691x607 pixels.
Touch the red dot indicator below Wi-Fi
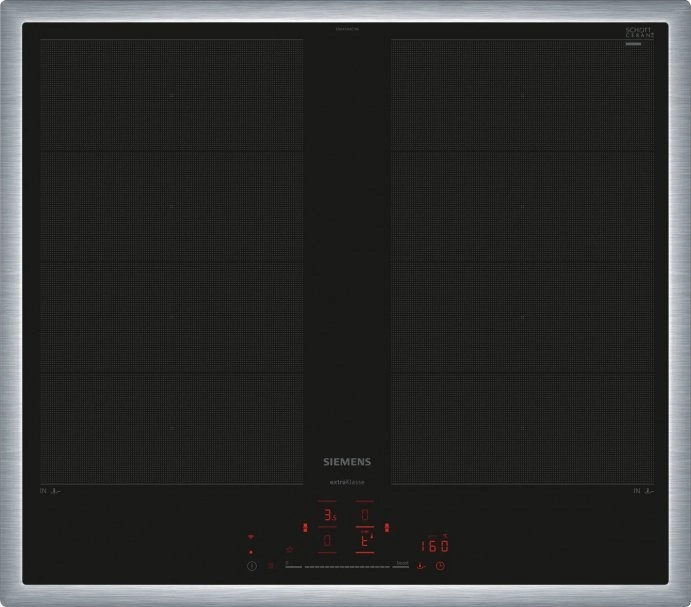(x=251, y=552)
